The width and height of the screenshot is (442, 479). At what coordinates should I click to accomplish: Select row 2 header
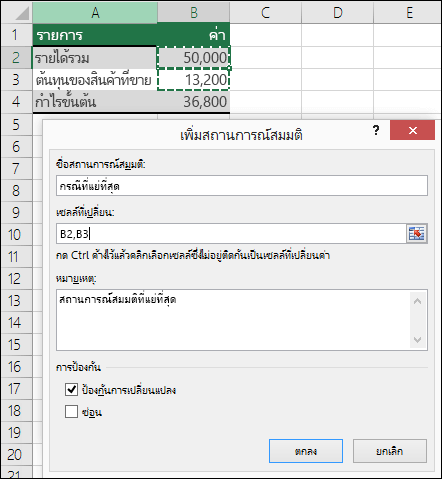click(x=17, y=57)
